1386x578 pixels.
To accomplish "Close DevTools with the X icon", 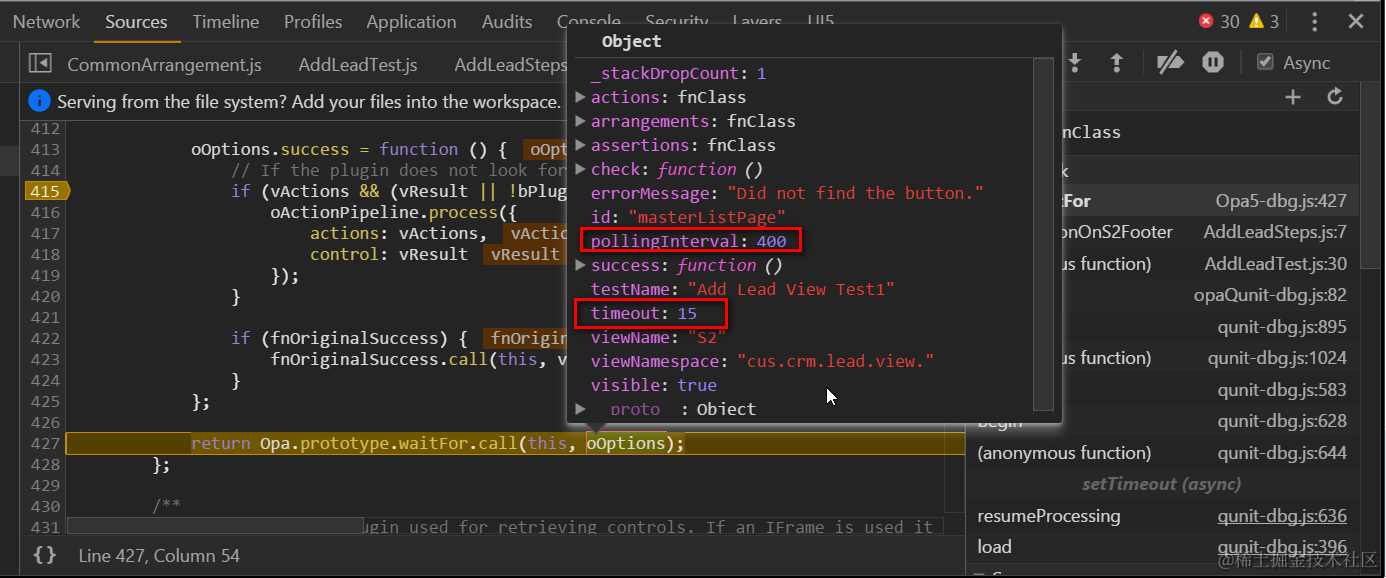I will [x=1356, y=21].
